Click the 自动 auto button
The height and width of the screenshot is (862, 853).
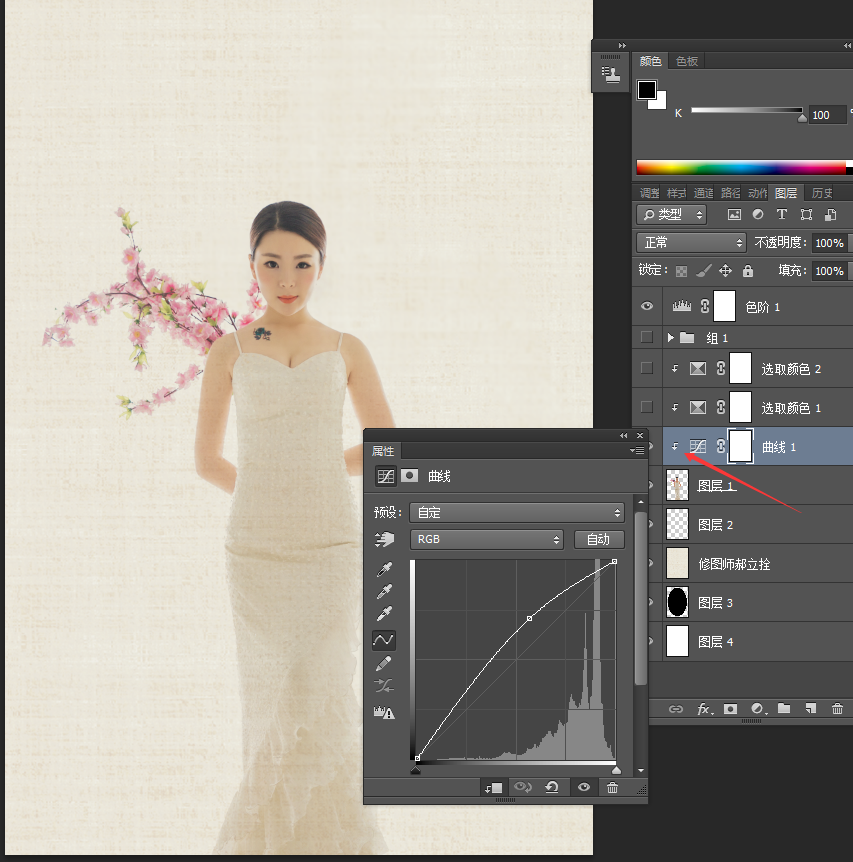[599, 539]
